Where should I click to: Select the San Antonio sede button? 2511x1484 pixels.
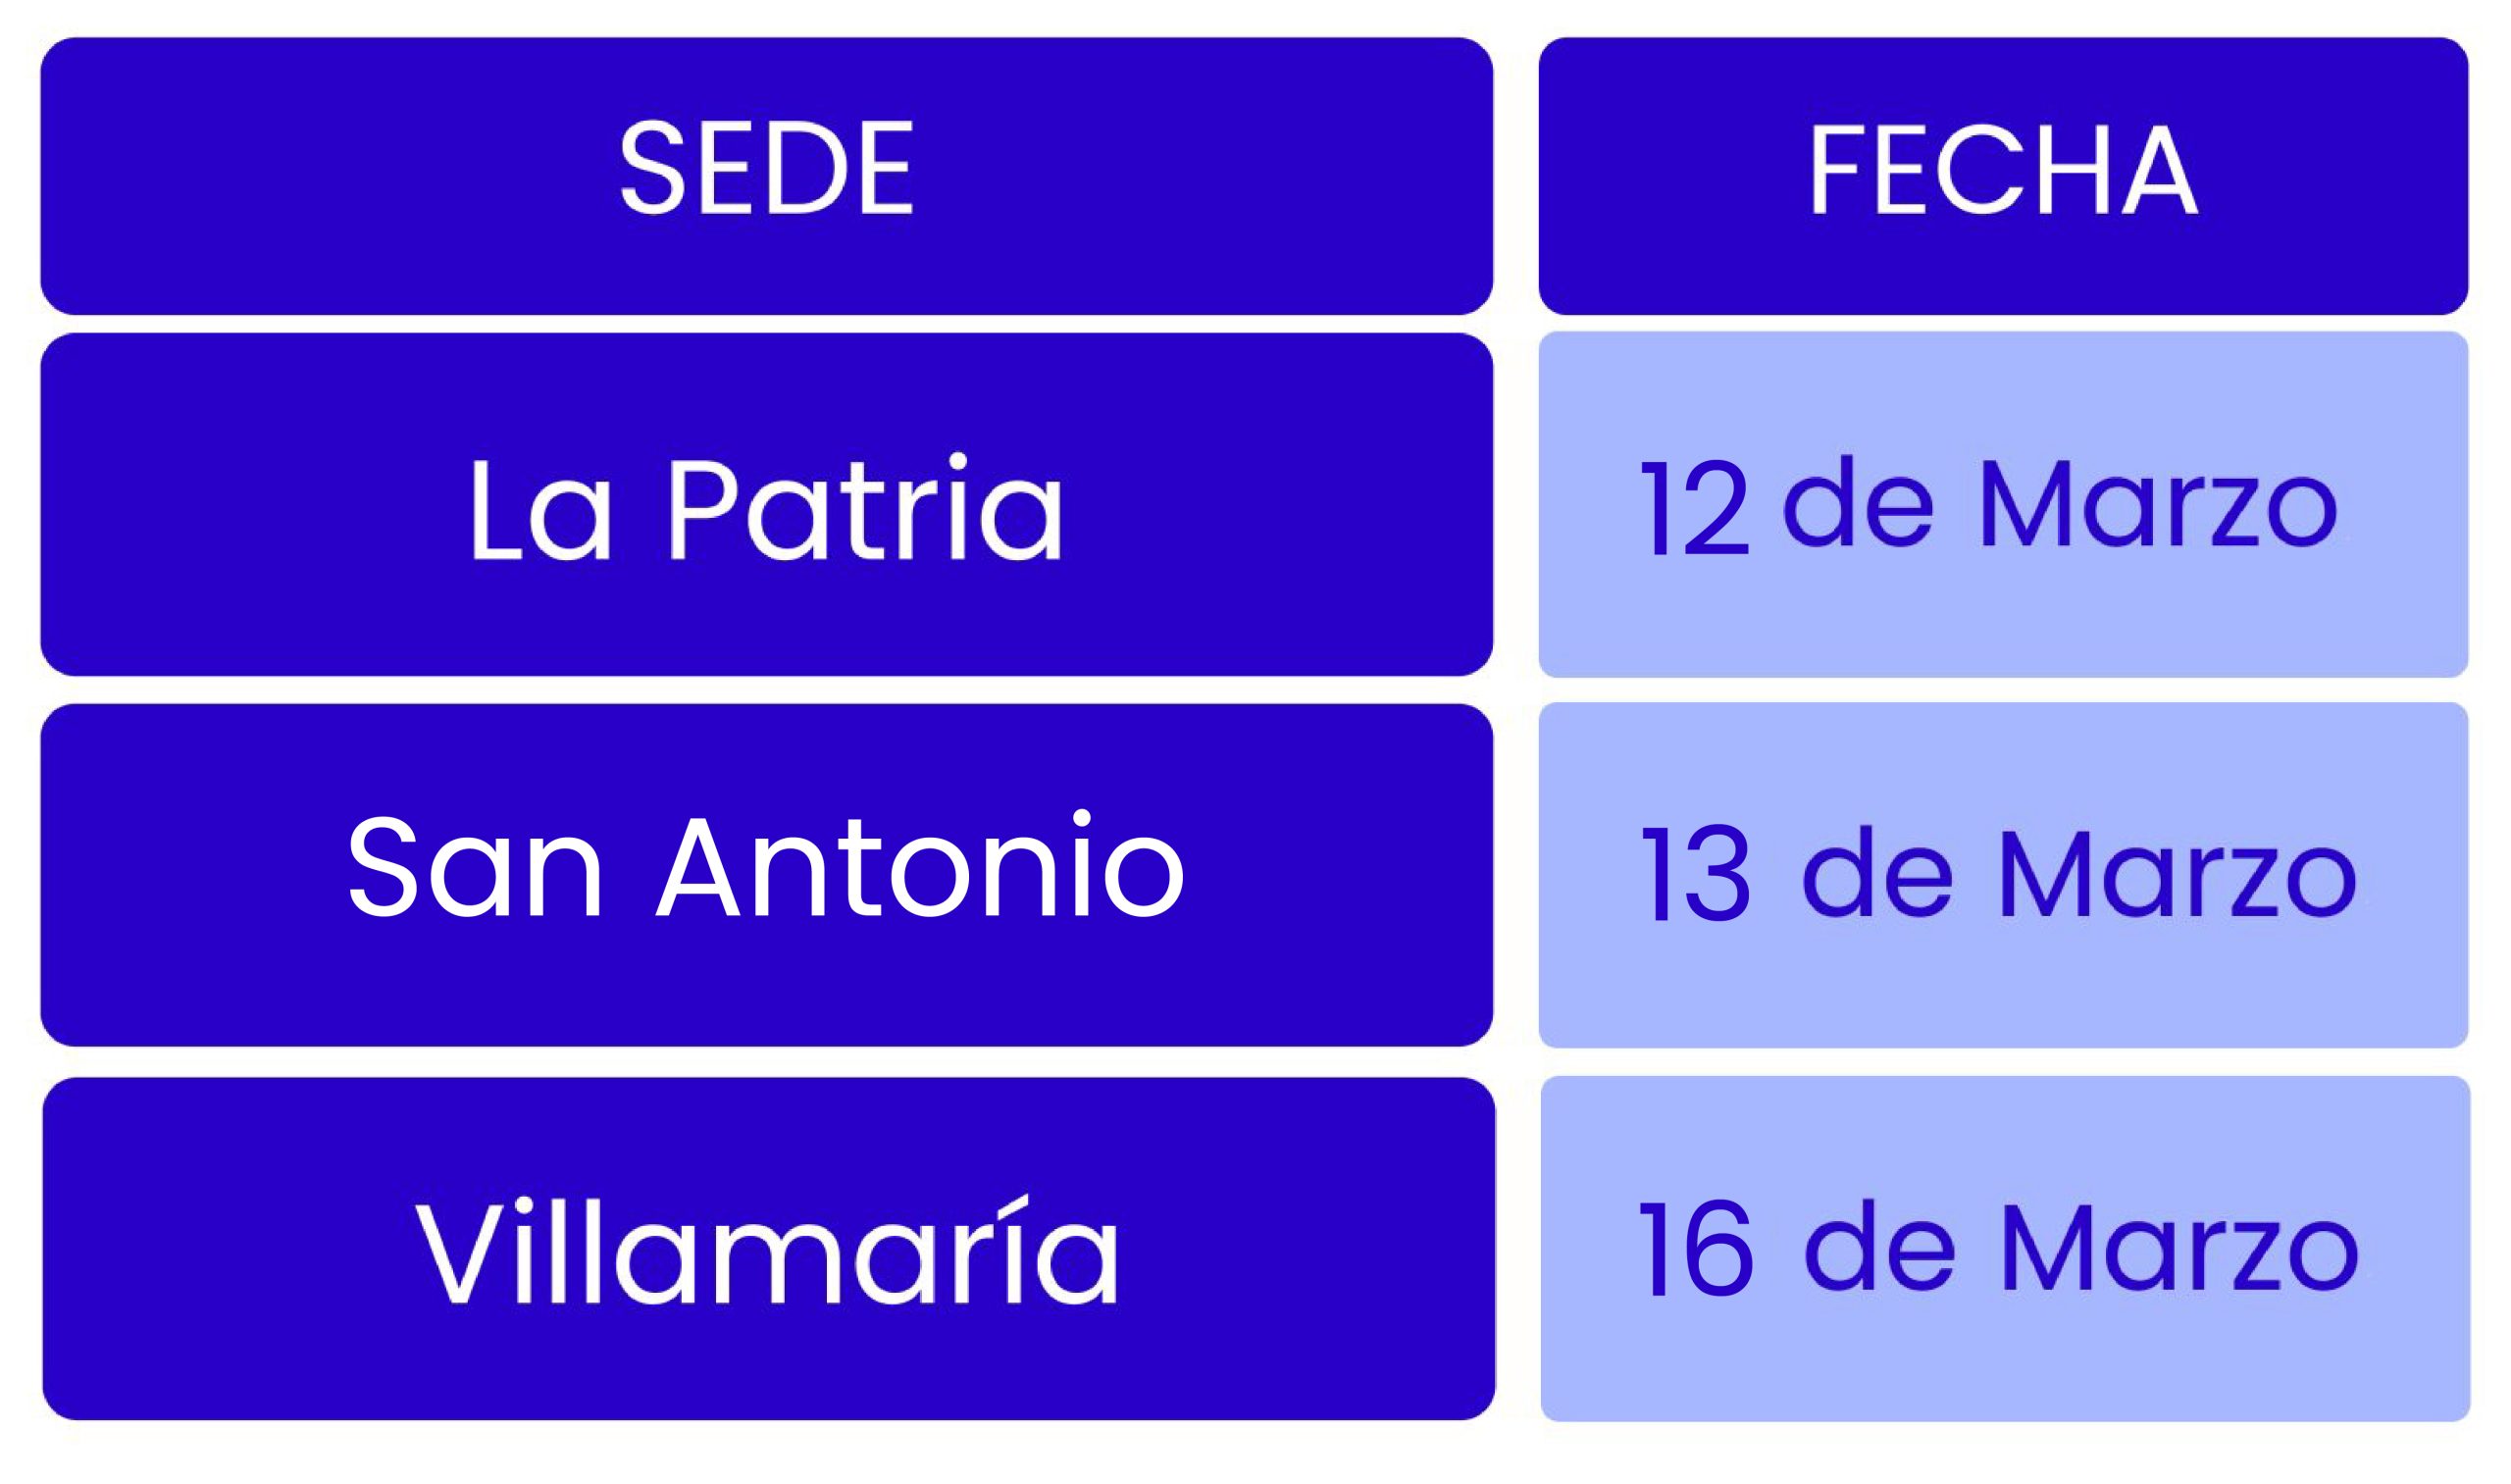pos(766,875)
